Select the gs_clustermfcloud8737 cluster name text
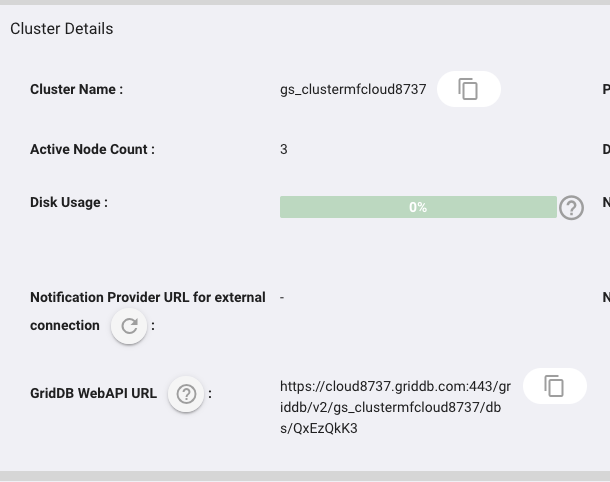610x482 pixels. pos(353,89)
